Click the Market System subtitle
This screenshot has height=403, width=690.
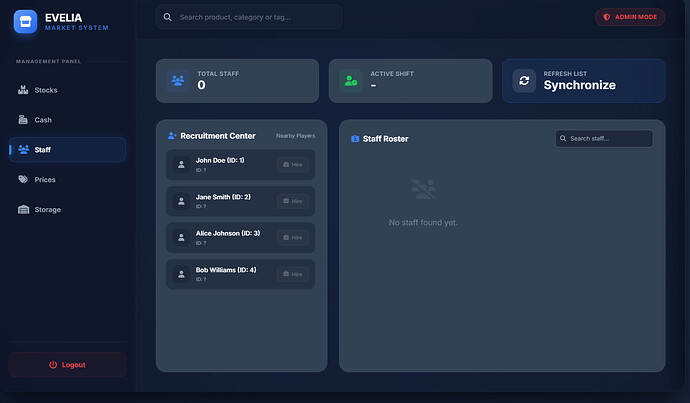[x=77, y=28]
